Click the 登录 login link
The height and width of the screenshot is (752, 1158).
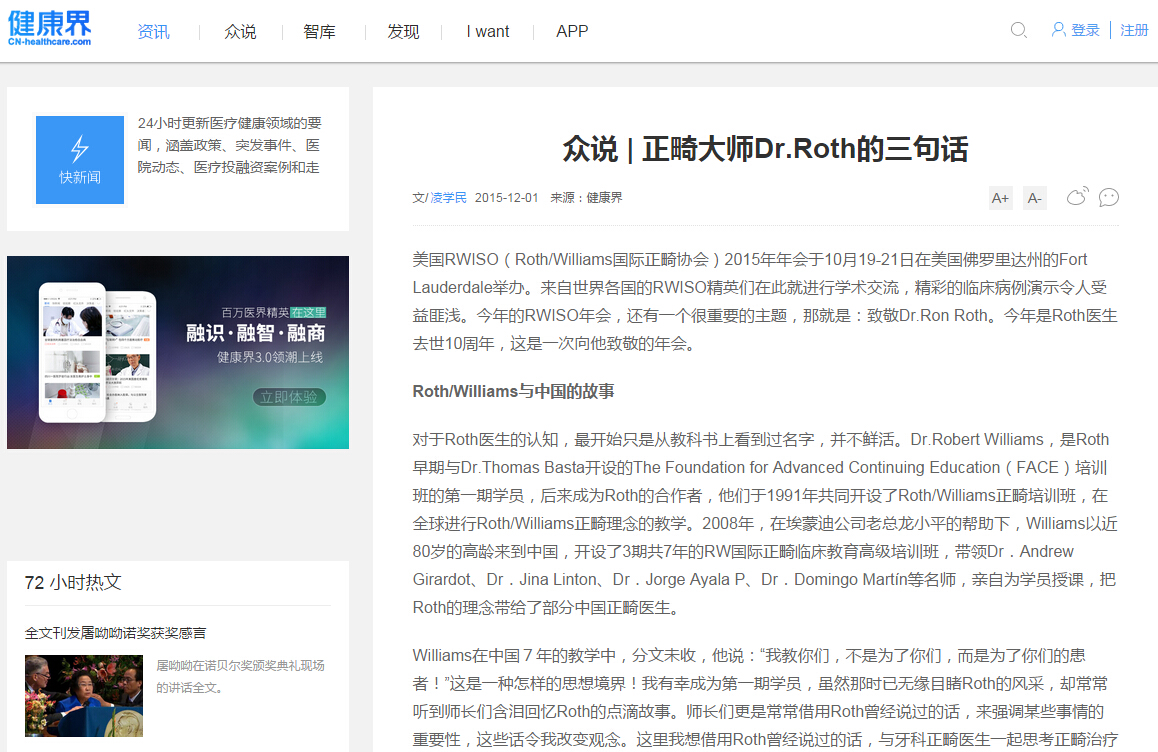1086,30
